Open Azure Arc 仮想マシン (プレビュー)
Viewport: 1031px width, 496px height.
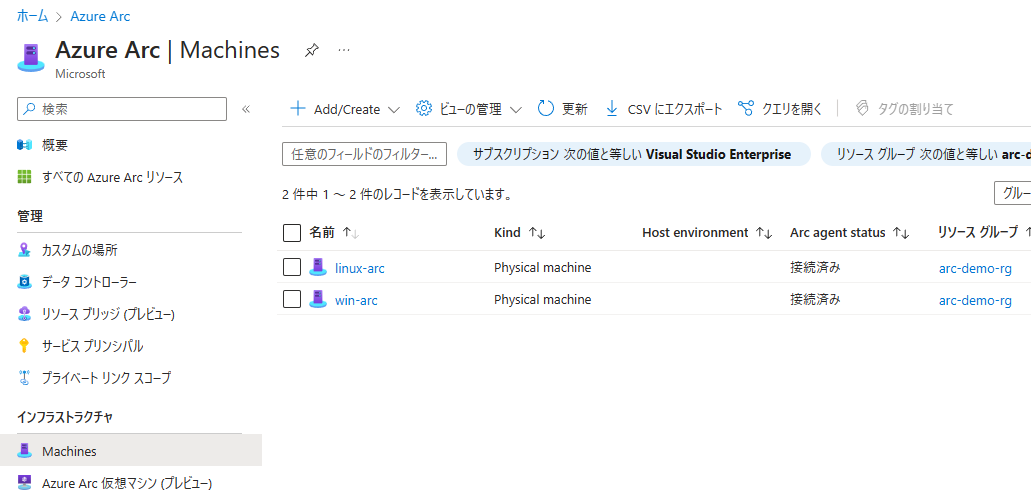pyautogui.click(x=127, y=484)
